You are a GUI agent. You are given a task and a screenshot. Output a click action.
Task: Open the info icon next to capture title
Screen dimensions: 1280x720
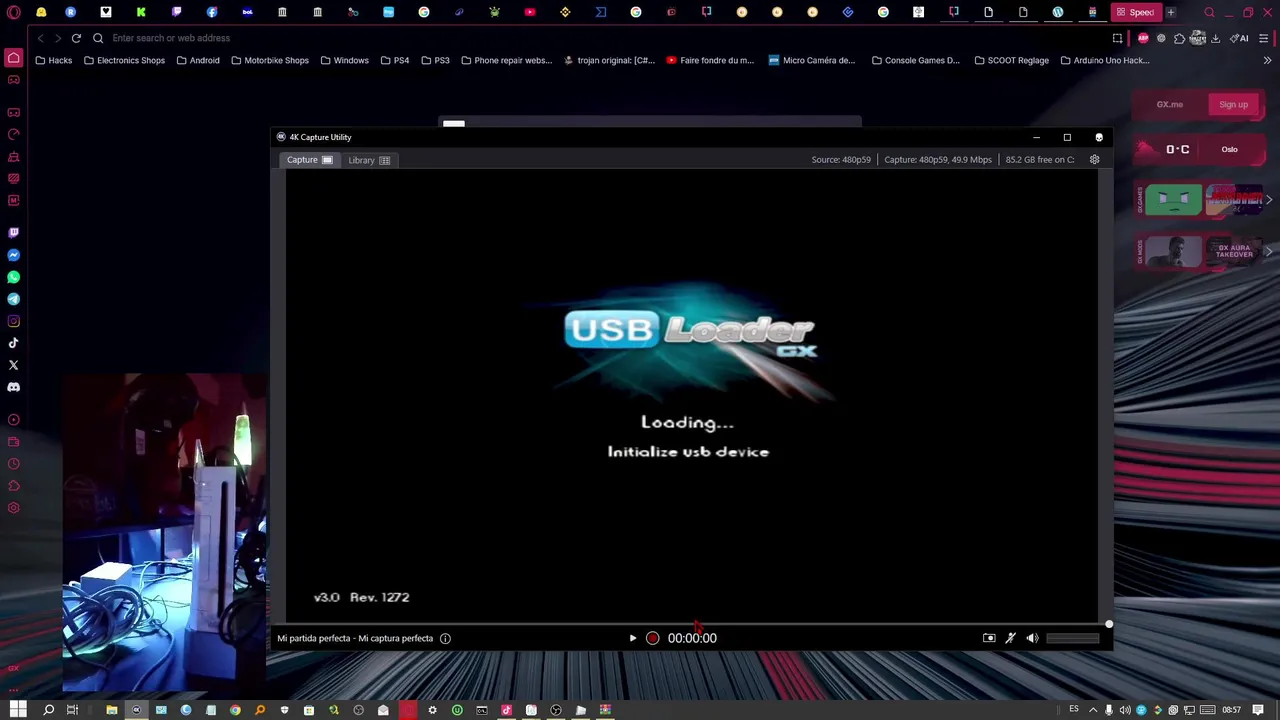(x=445, y=638)
